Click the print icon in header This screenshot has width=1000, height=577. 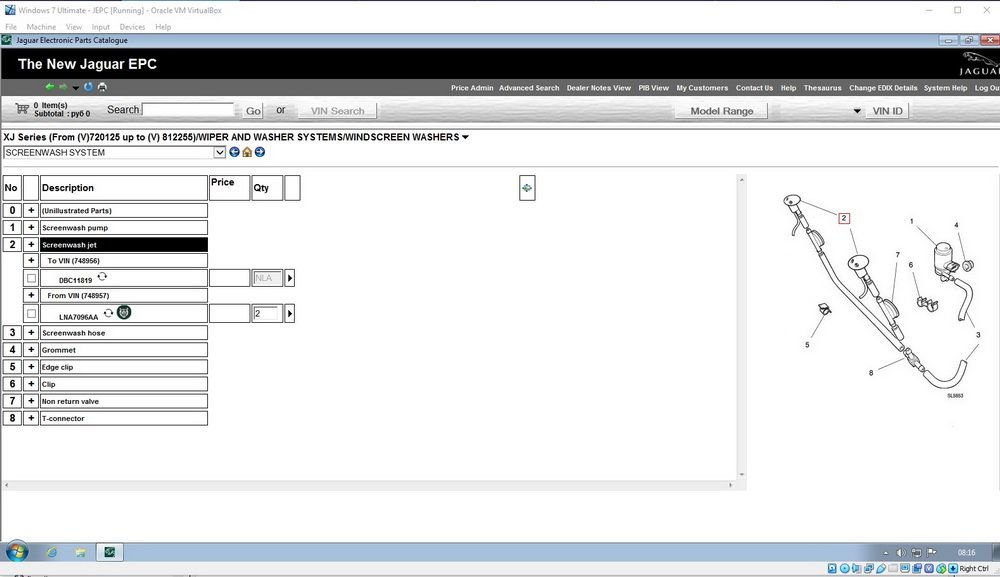101,87
